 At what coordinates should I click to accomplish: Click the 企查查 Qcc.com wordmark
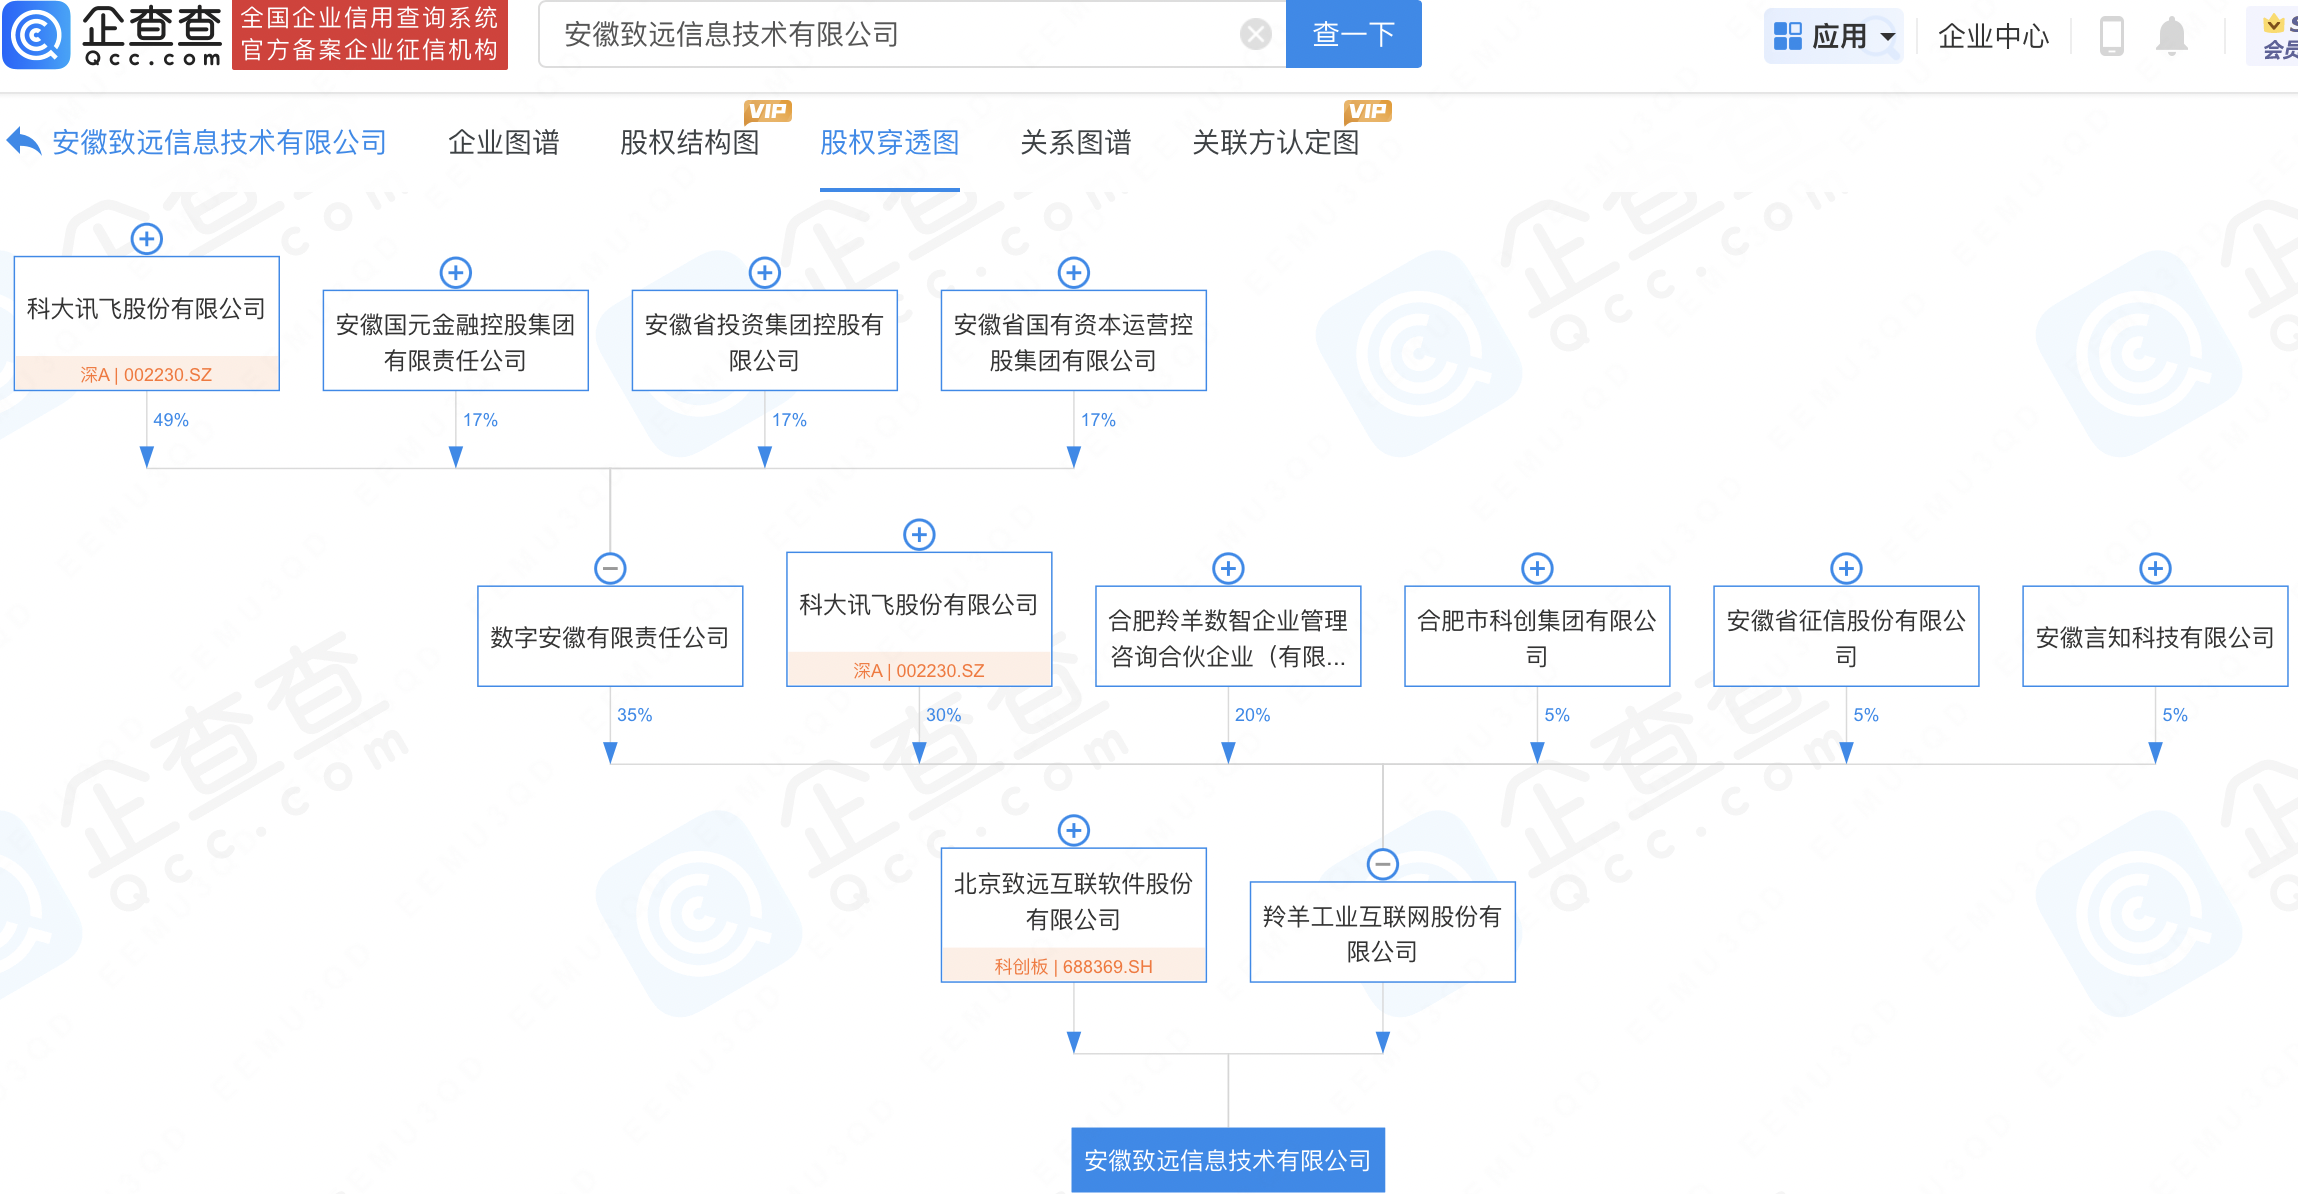(152, 35)
